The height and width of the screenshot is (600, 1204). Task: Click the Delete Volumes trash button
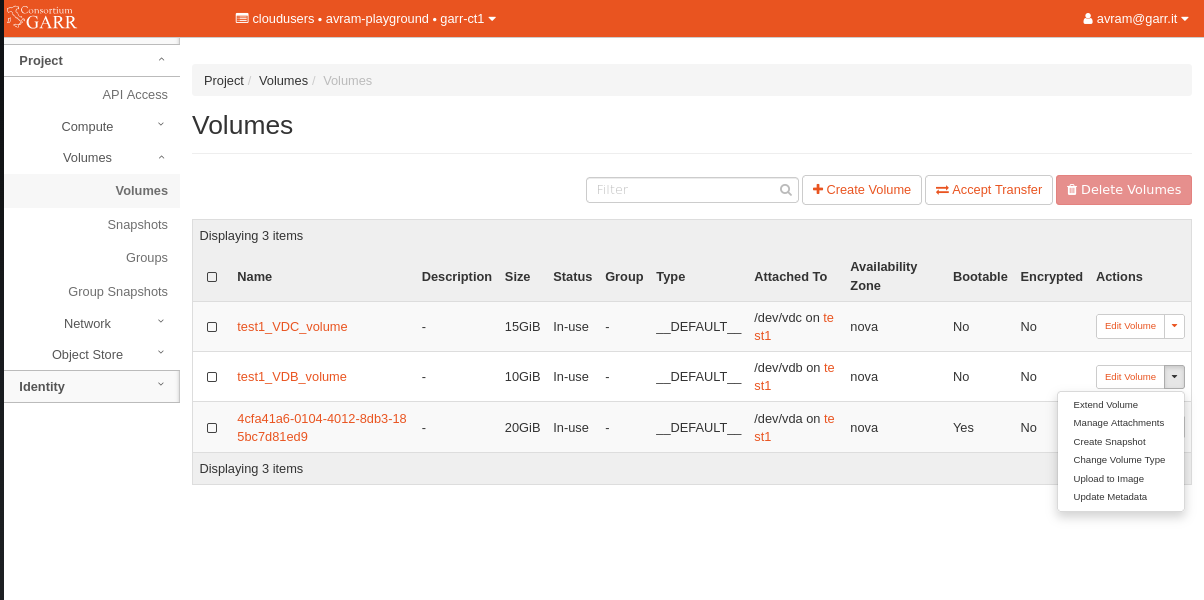pos(1124,190)
